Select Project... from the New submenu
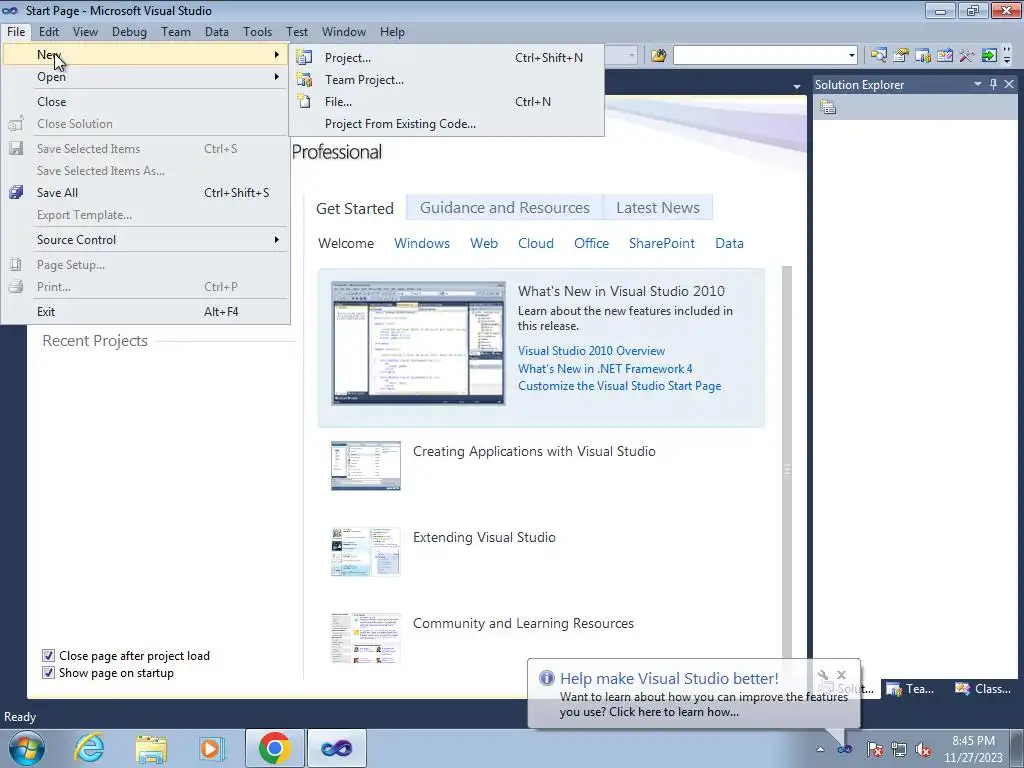The width and height of the screenshot is (1024, 768). (x=446, y=57)
